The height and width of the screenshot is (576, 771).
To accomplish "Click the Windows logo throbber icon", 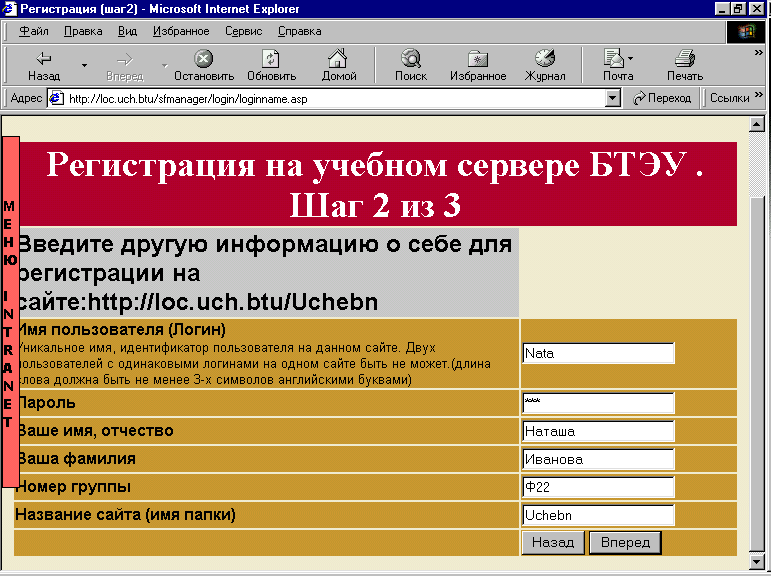I will point(745,31).
